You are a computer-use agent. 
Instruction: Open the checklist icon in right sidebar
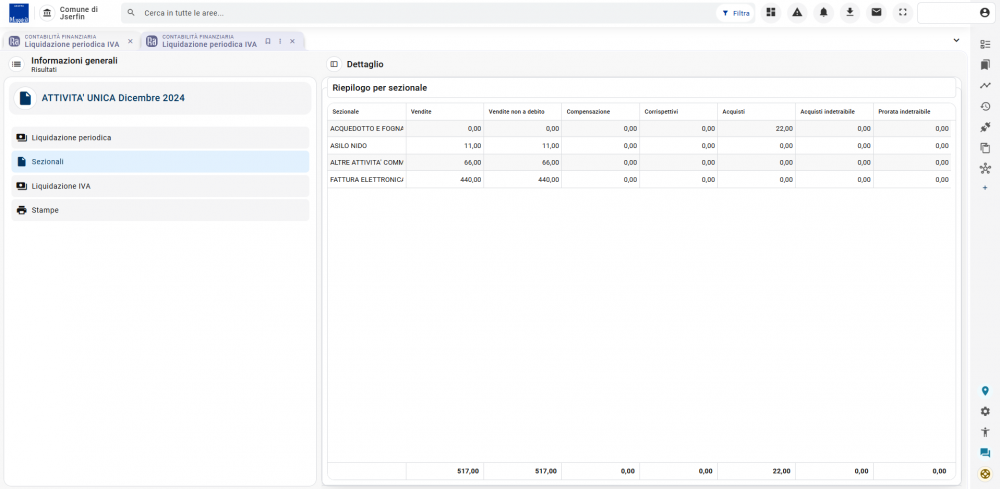click(985, 44)
